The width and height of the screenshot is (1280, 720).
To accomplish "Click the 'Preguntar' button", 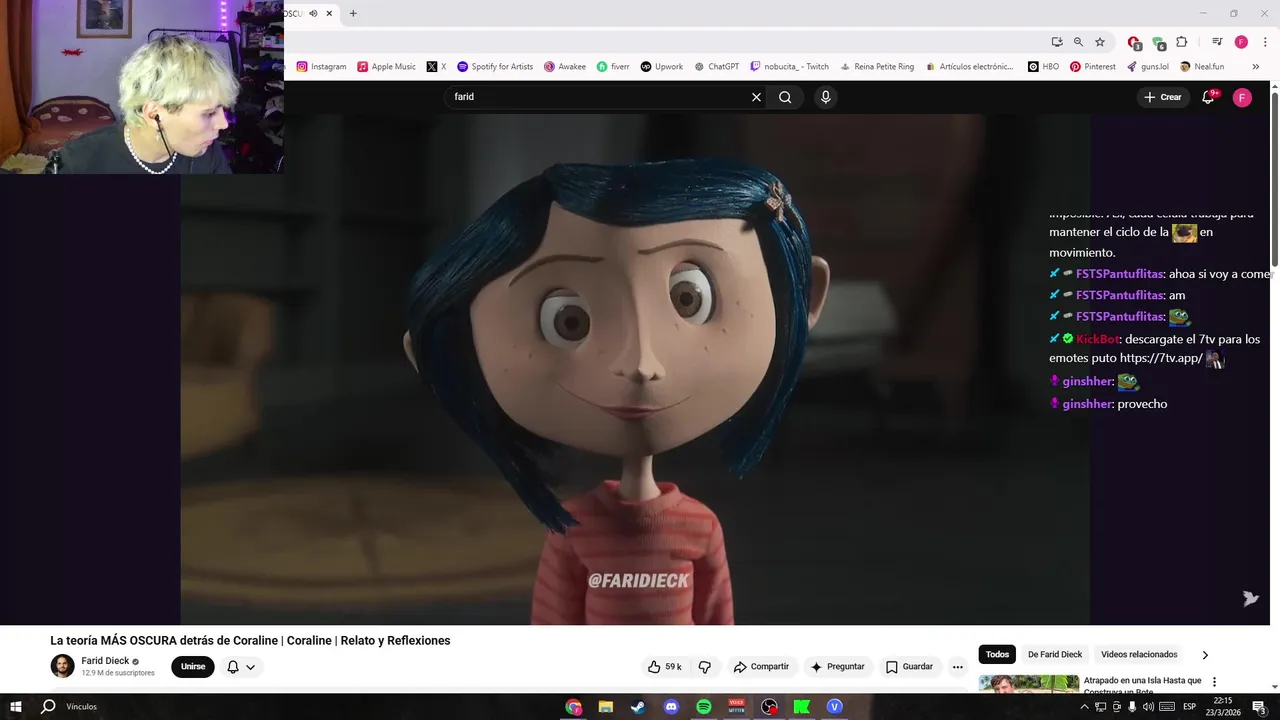I will click(x=837, y=667).
